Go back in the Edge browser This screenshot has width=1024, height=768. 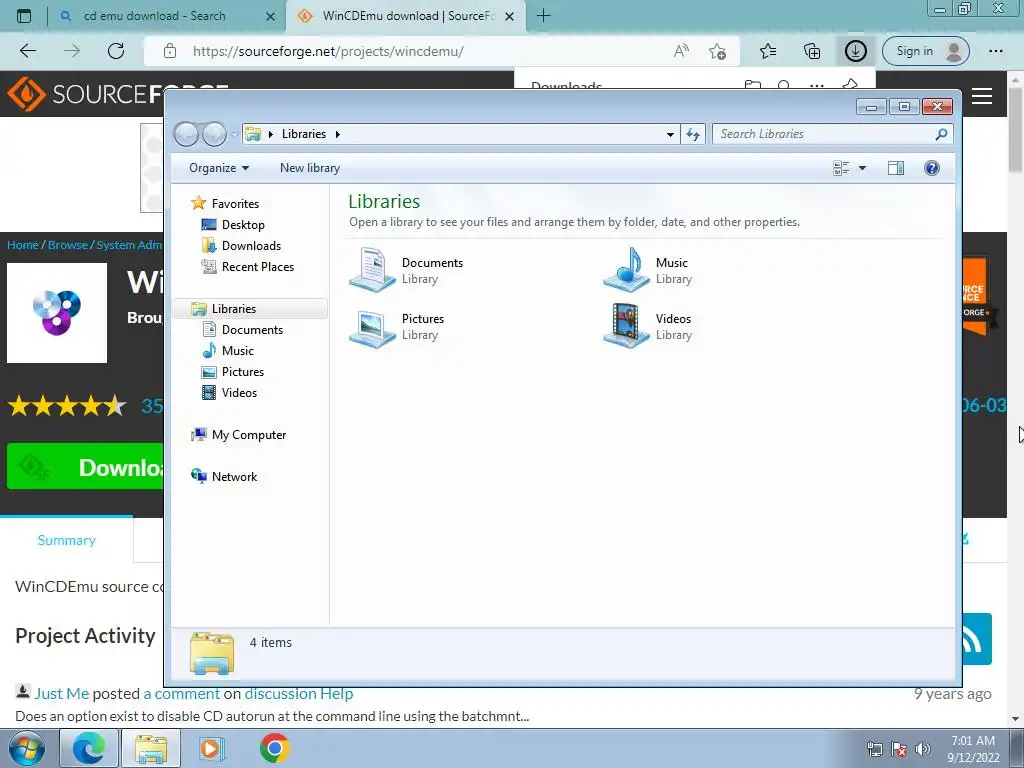coord(28,51)
